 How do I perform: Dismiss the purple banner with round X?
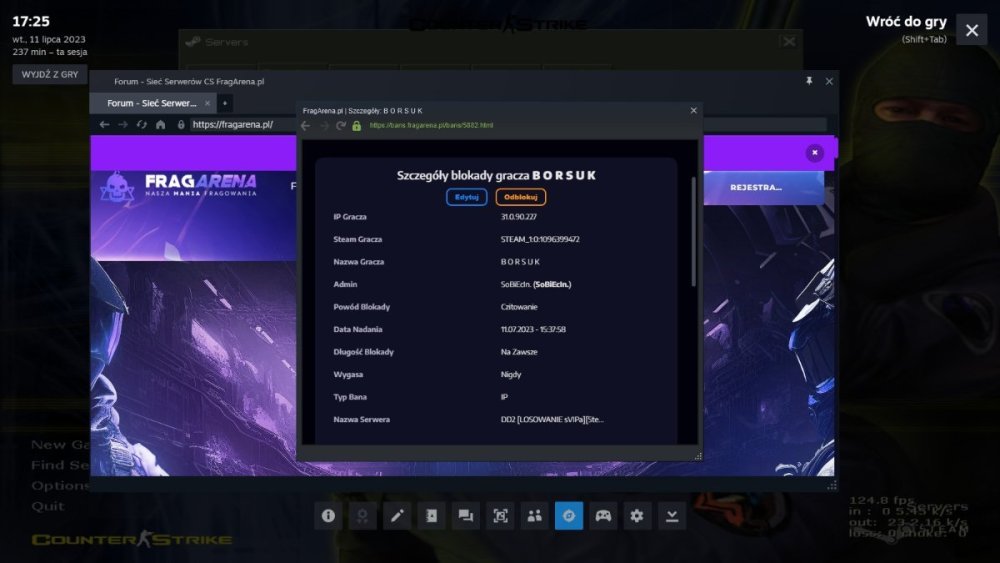click(815, 153)
